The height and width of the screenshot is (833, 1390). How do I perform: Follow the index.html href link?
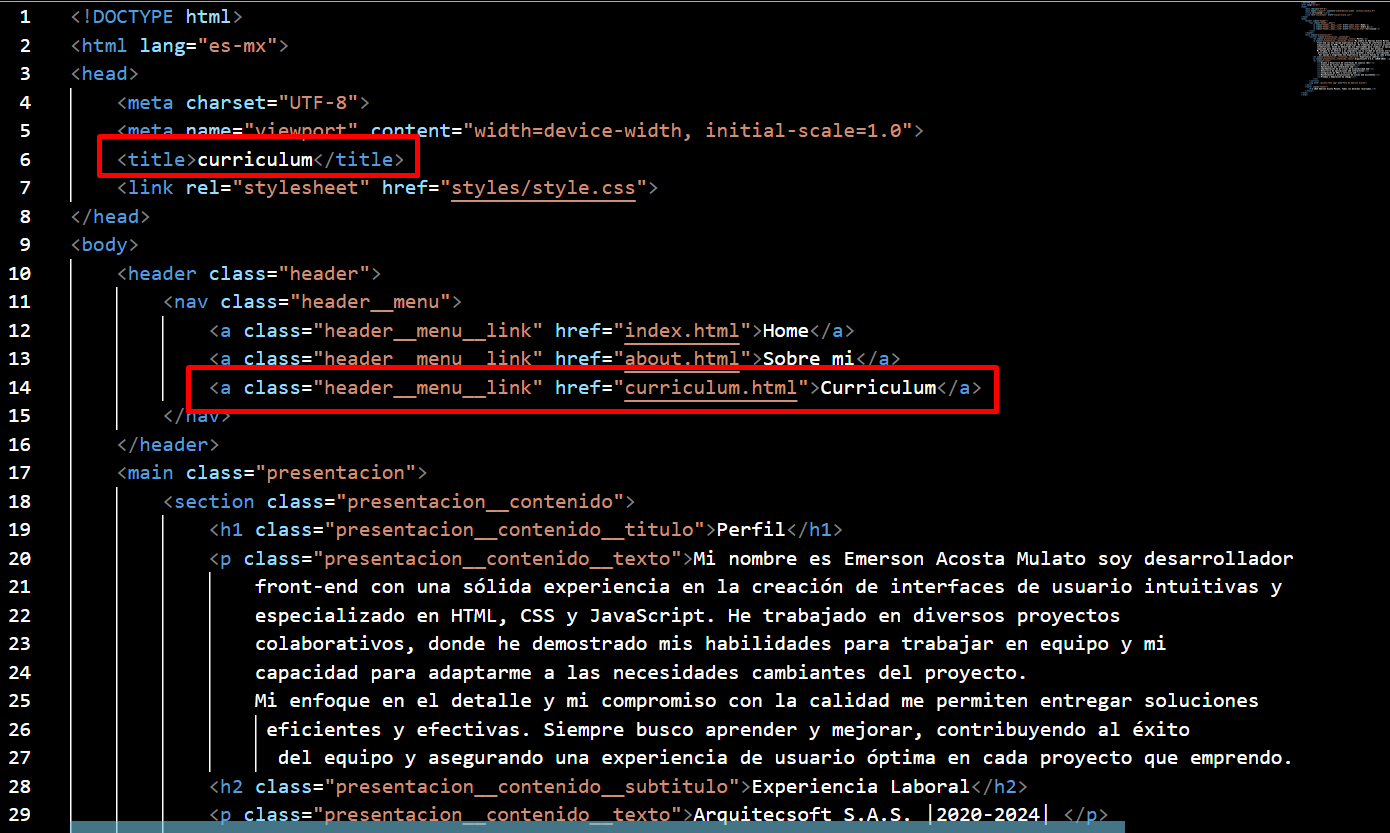point(682,330)
